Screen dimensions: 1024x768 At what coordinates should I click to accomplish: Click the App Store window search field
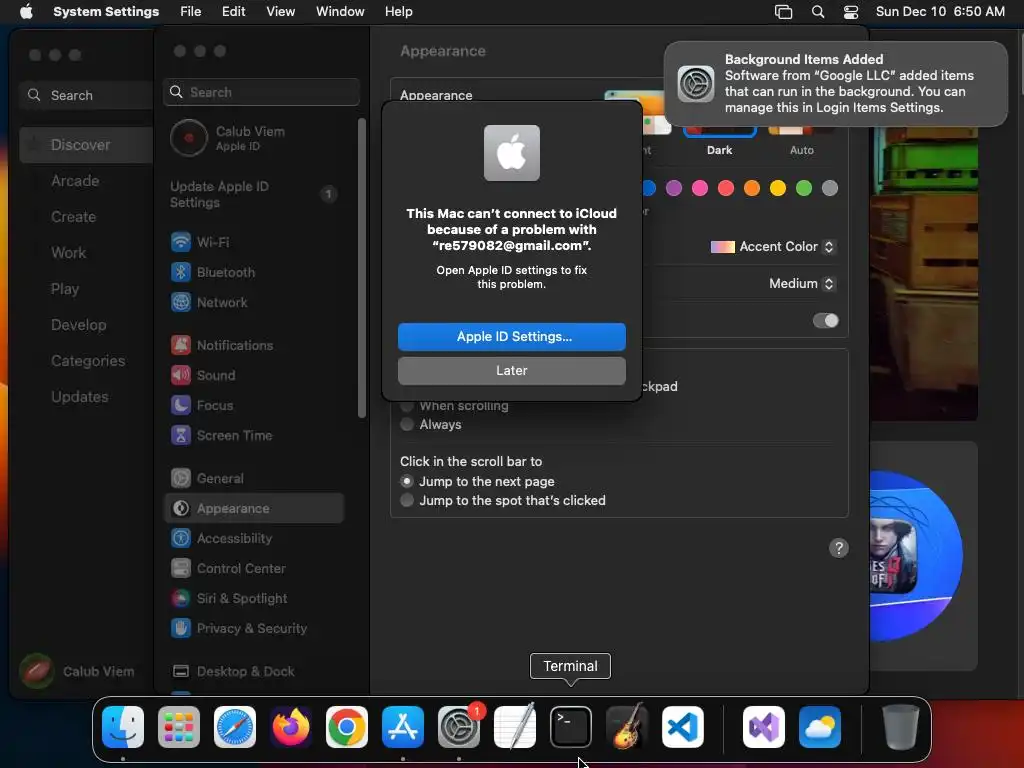(86, 95)
